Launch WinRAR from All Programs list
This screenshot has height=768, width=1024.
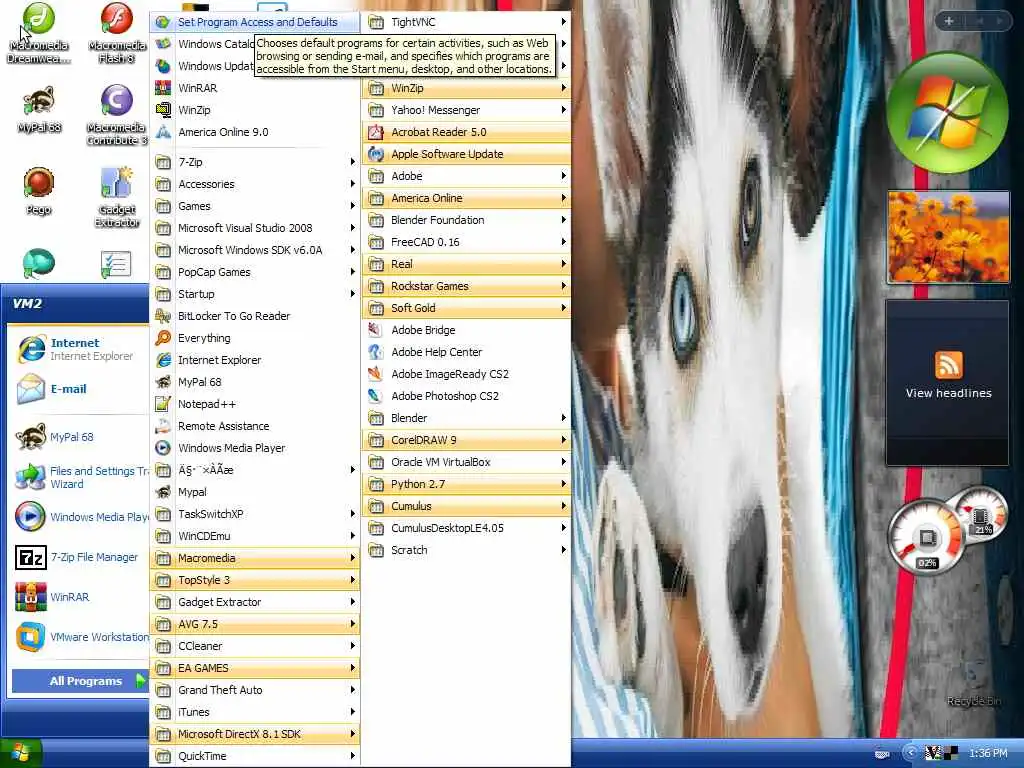pyautogui.click(x=255, y=88)
